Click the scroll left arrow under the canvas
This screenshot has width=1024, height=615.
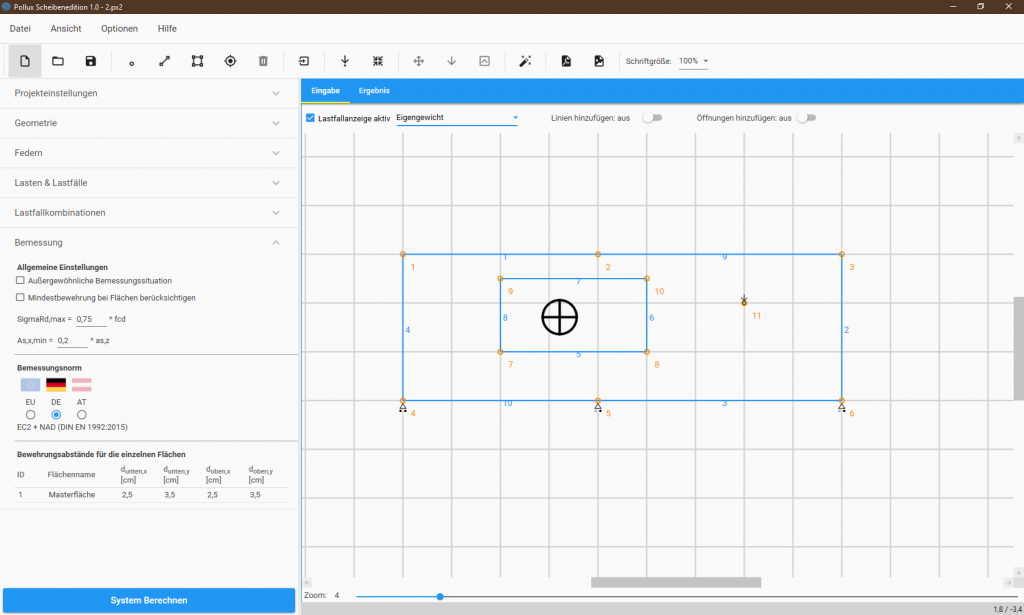(x=308, y=582)
